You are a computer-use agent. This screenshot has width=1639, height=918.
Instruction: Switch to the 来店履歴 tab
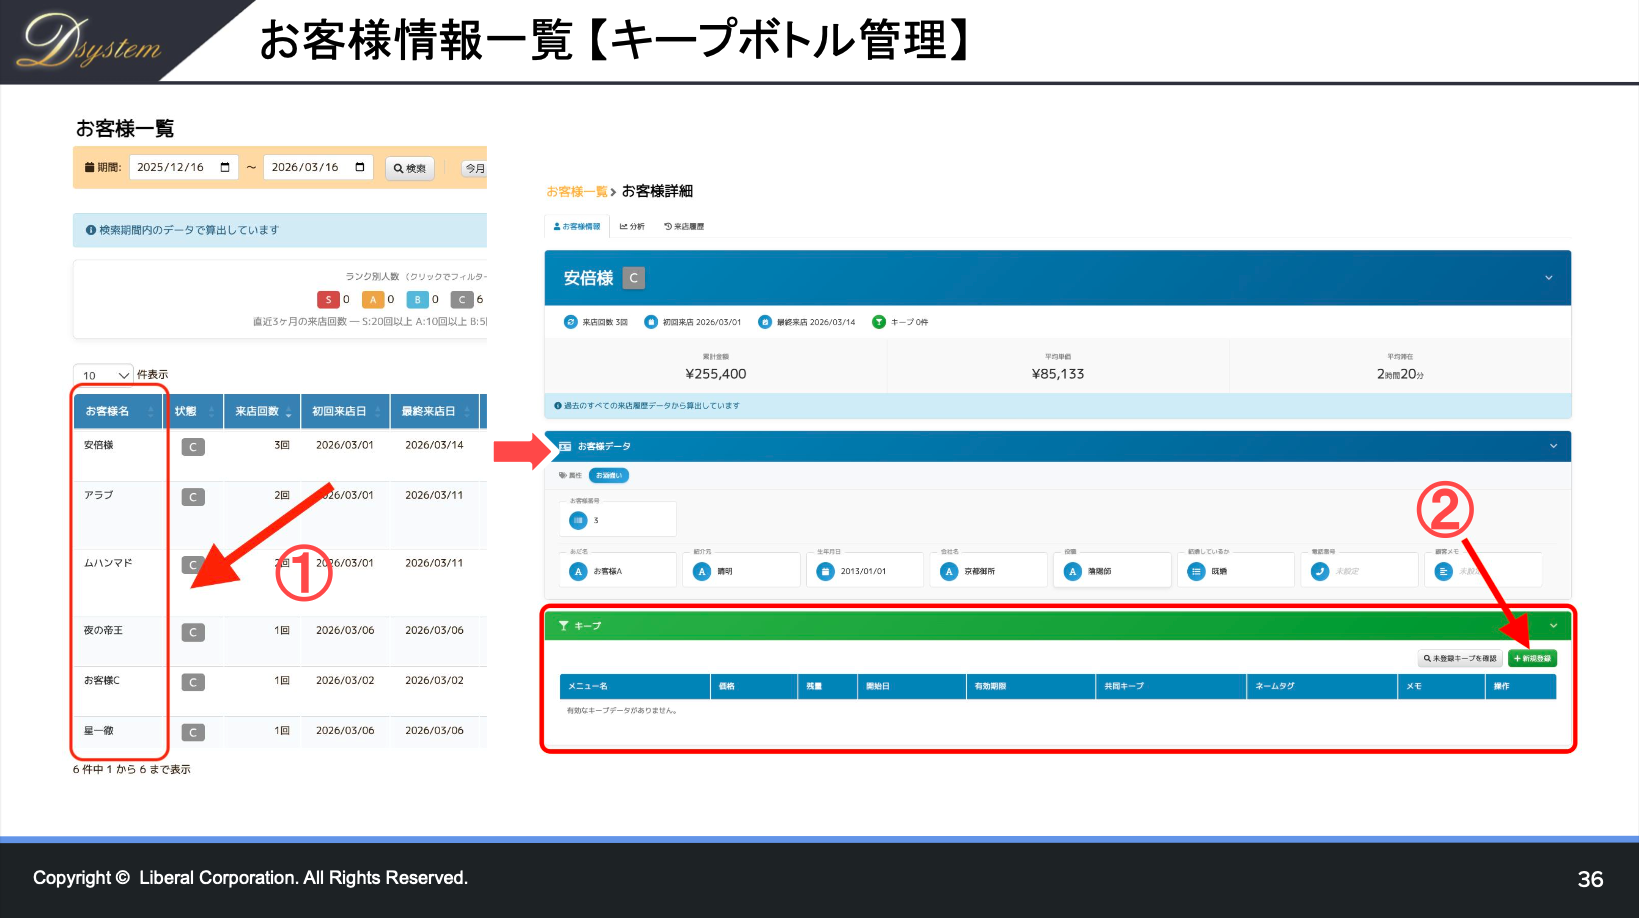684,226
